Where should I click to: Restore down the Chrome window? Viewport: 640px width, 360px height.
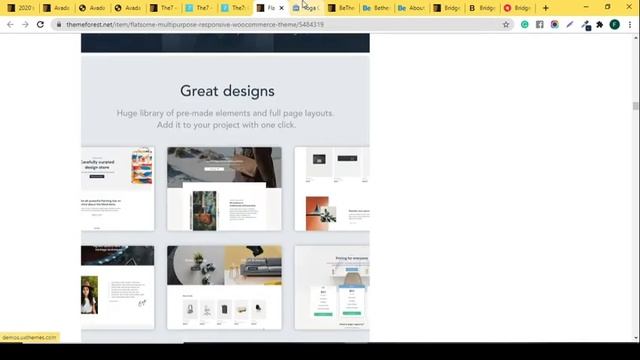607,7
